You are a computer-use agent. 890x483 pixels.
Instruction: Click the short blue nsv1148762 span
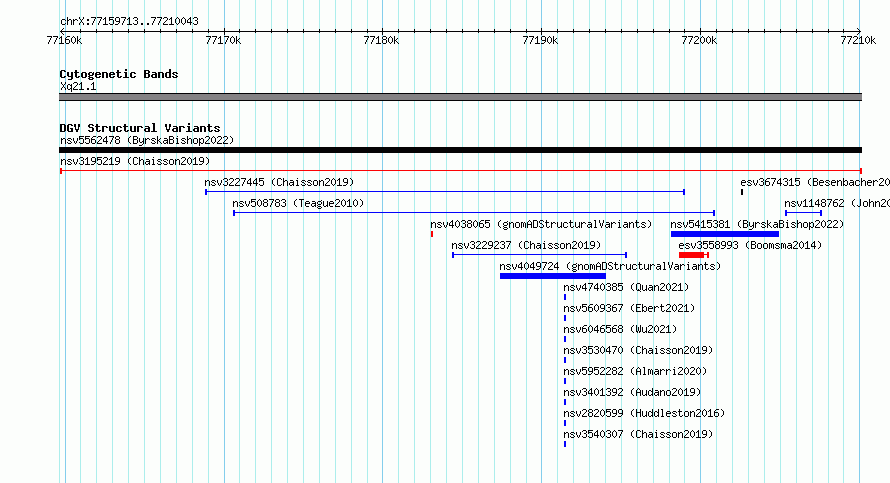[x=803, y=213]
